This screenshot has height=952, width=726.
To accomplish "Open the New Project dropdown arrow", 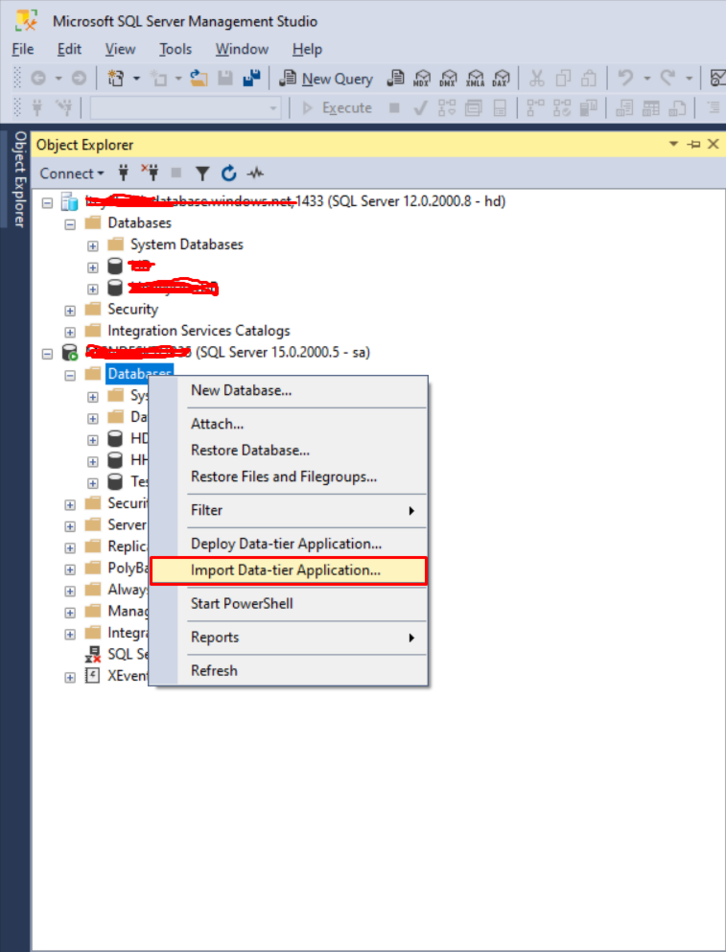I will pos(137,78).
